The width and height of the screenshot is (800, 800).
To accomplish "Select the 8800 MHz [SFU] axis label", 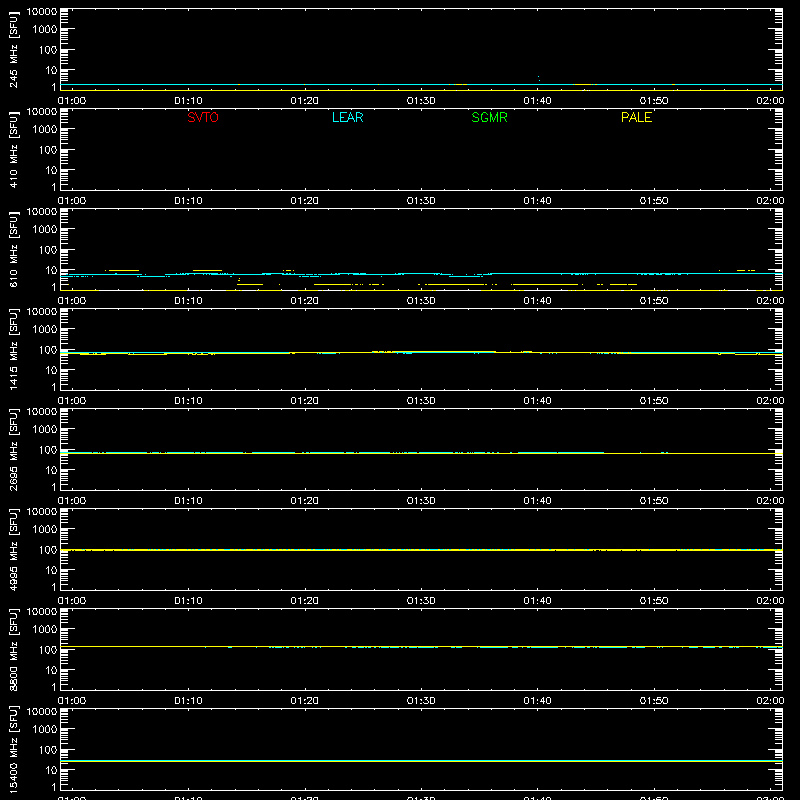I will tap(14, 650).
